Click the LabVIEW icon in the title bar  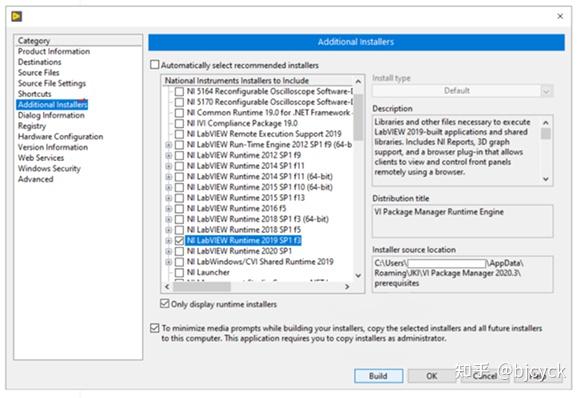click(17, 16)
